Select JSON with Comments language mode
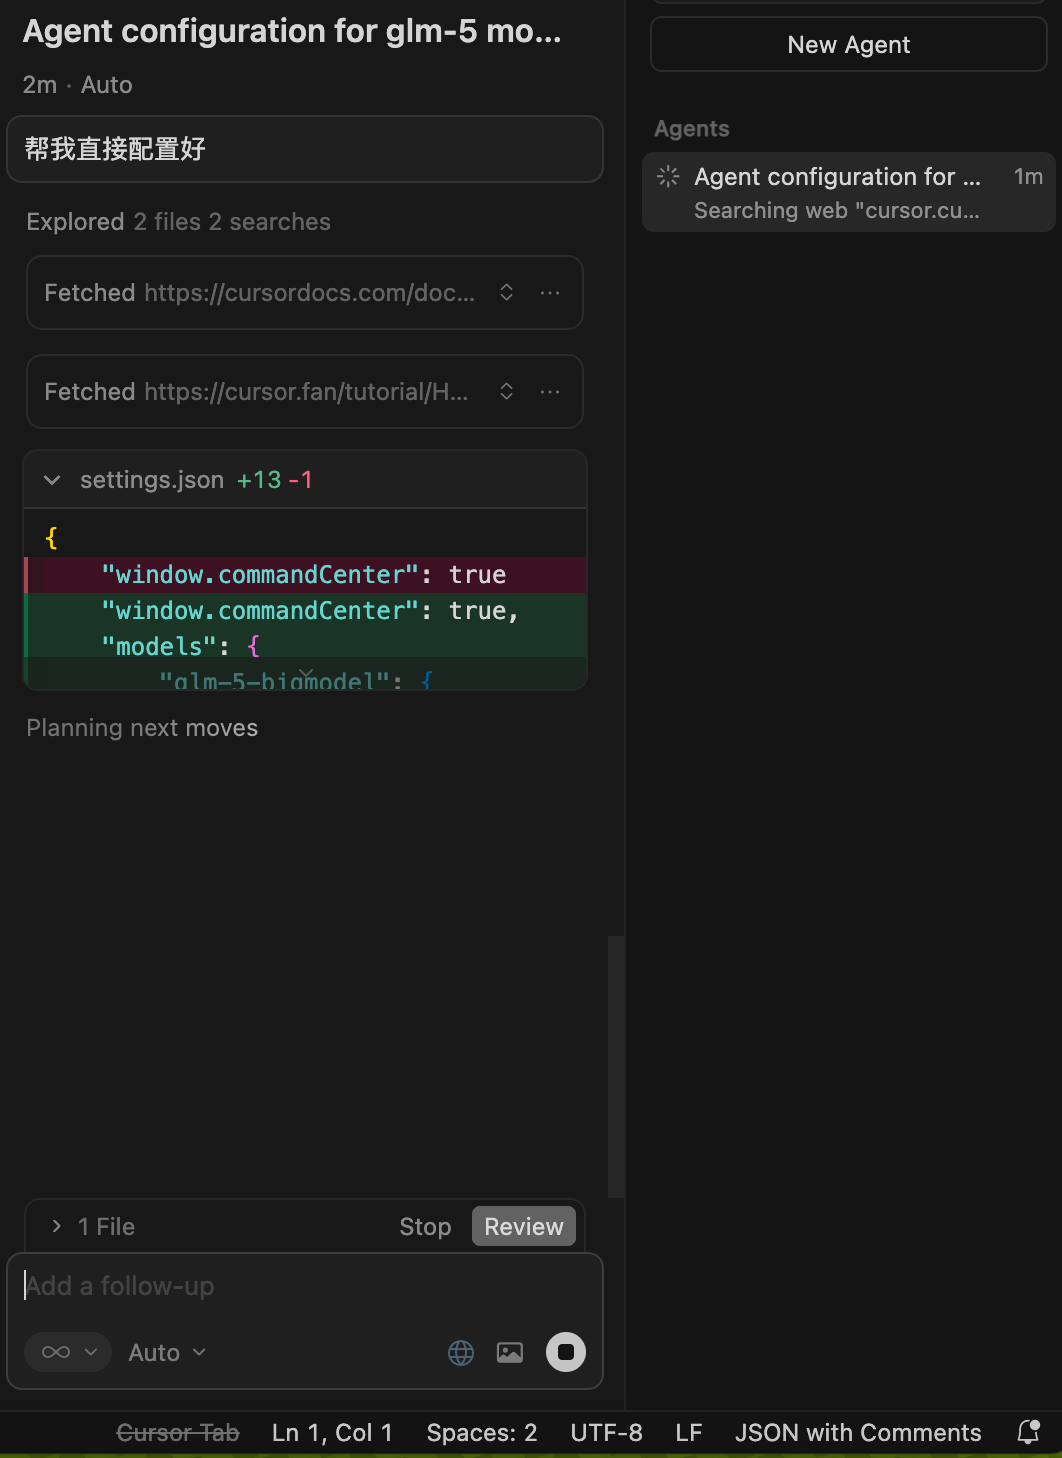This screenshot has width=1062, height=1458. pos(858,1432)
